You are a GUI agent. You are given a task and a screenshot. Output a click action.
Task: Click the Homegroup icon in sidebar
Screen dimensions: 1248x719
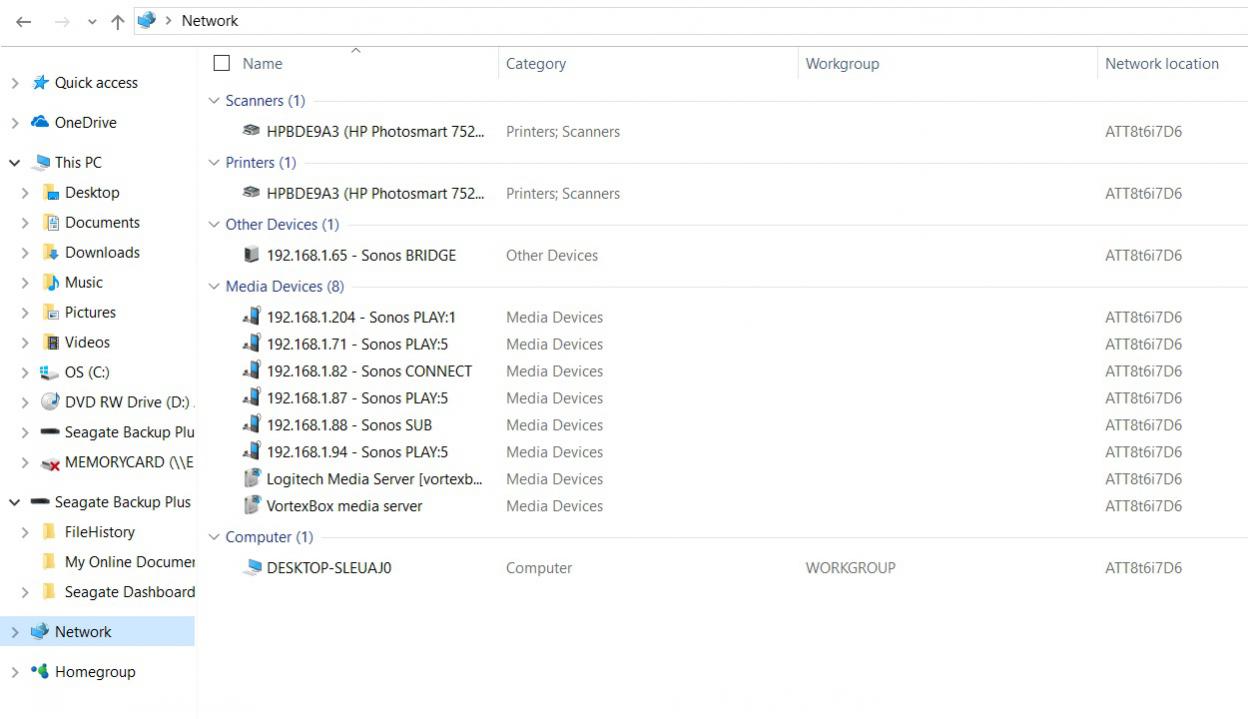(40, 671)
